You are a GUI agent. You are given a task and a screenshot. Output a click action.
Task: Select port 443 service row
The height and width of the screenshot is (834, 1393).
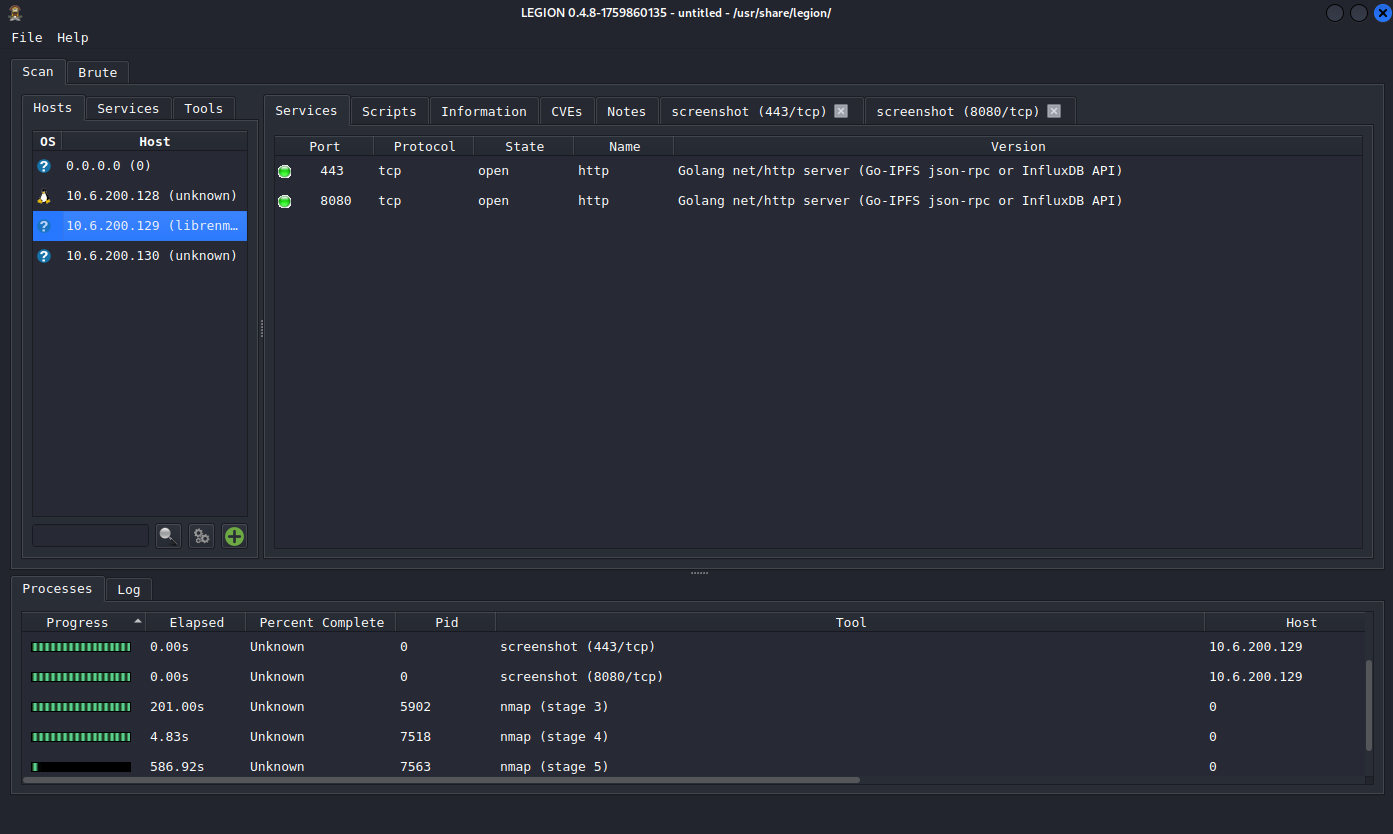coord(819,171)
